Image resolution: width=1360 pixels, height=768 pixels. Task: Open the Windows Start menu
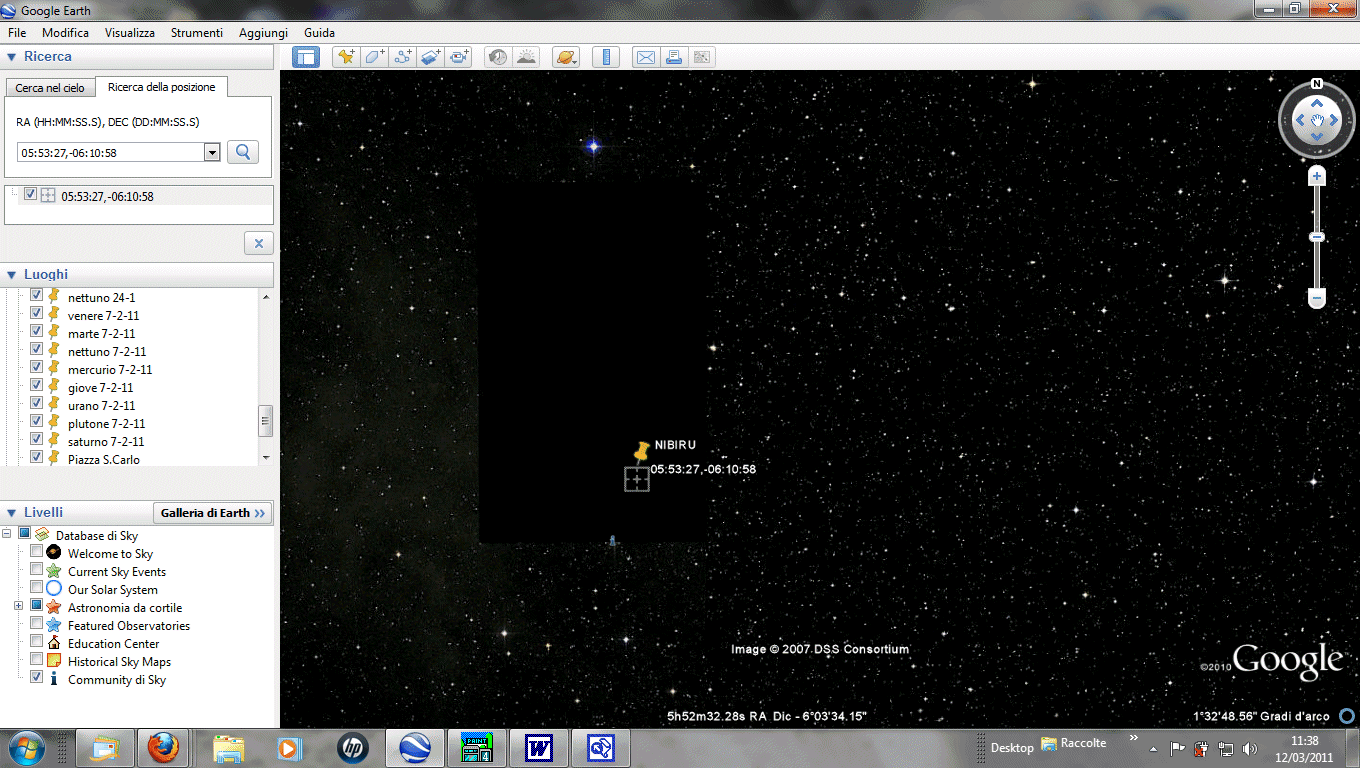25,747
